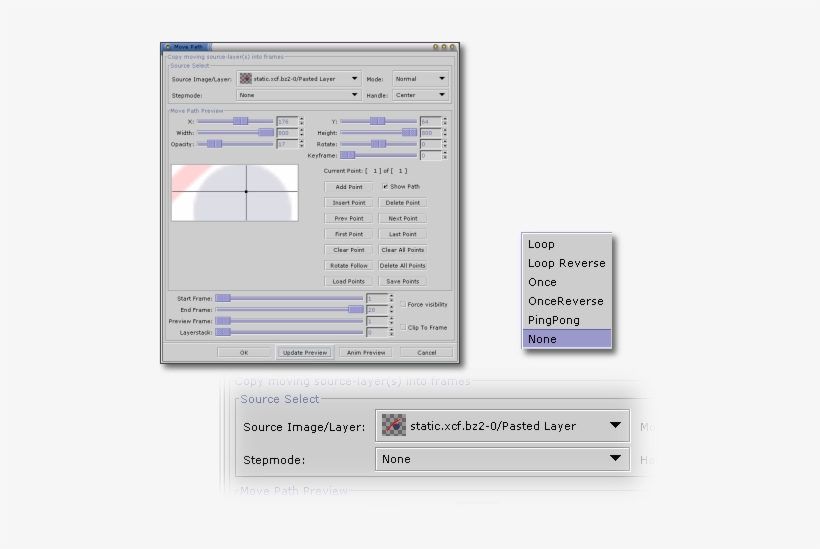The height and width of the screenshot is (549, 820).
Task: Click the Layerstack slider
Action: [x=289, y=332]
